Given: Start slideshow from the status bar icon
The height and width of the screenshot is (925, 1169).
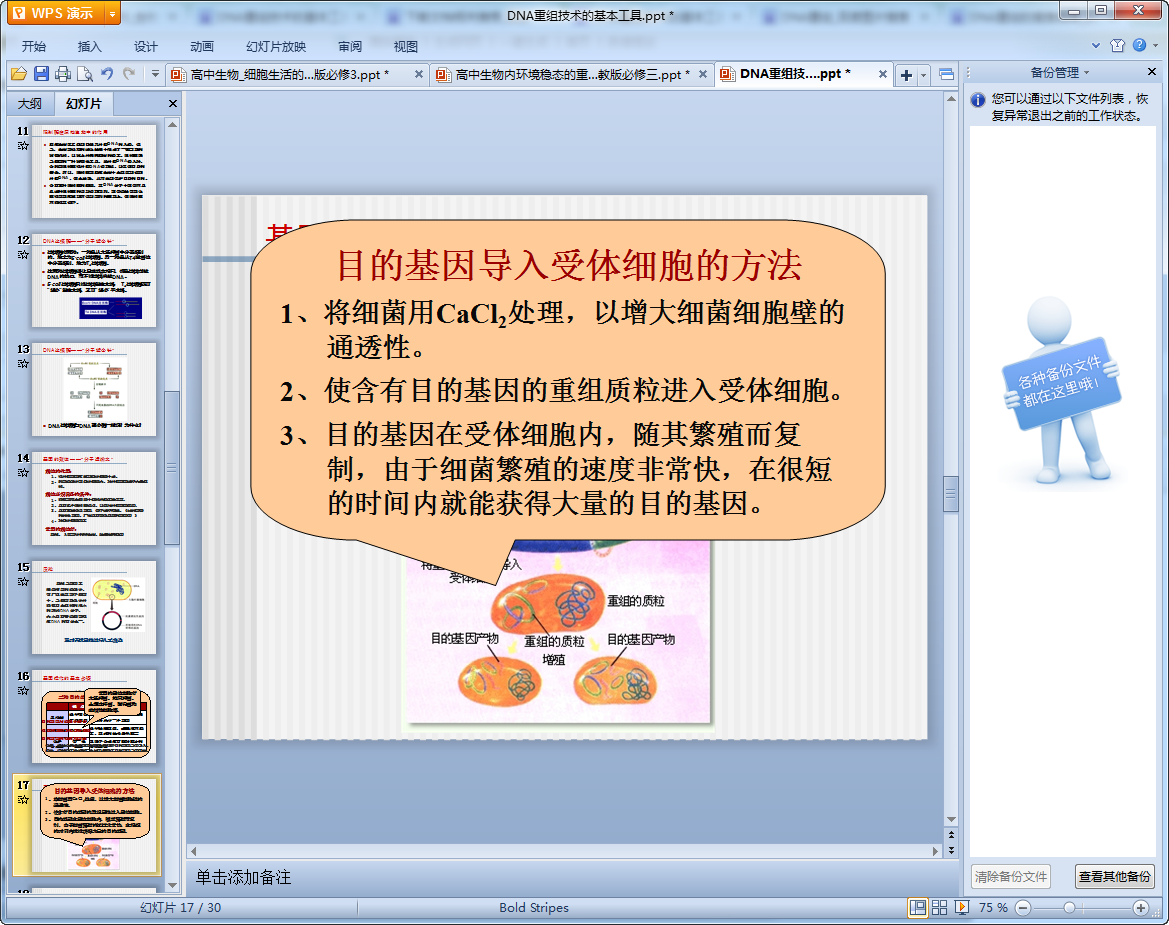Looking at the screenshot, I should (962, 907).
